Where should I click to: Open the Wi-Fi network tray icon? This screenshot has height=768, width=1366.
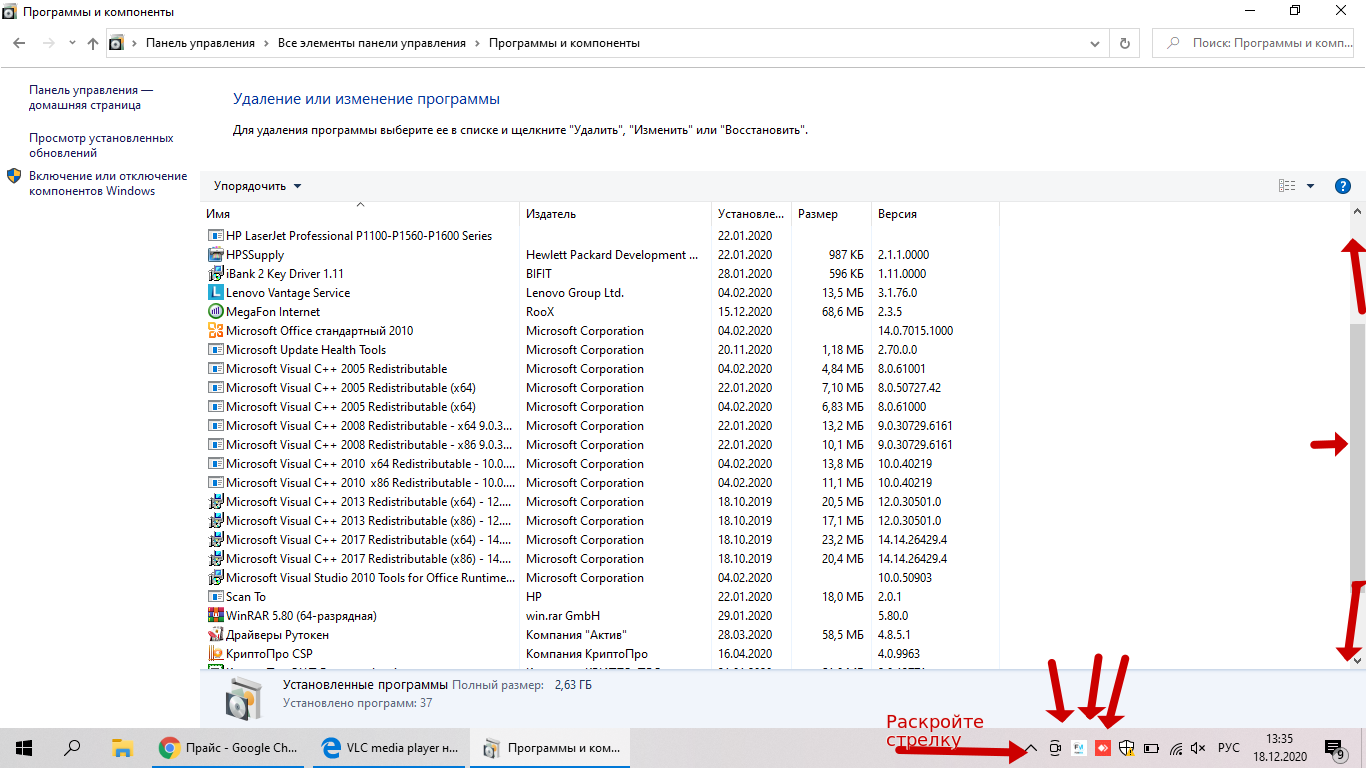coord(1175,748)
